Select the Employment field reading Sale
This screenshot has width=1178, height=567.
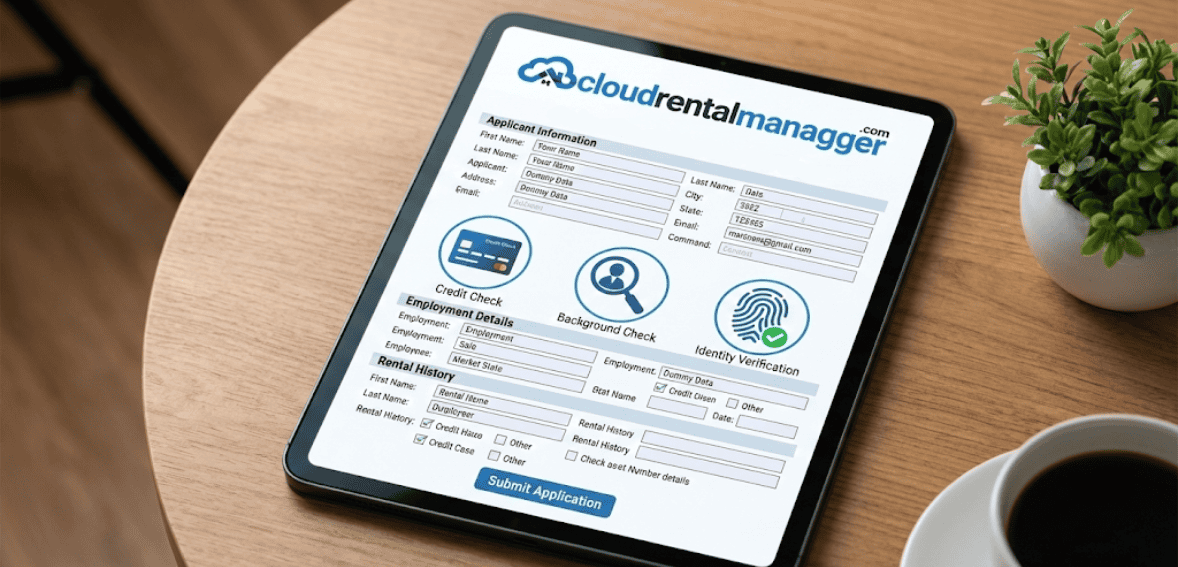pos(524,357)
